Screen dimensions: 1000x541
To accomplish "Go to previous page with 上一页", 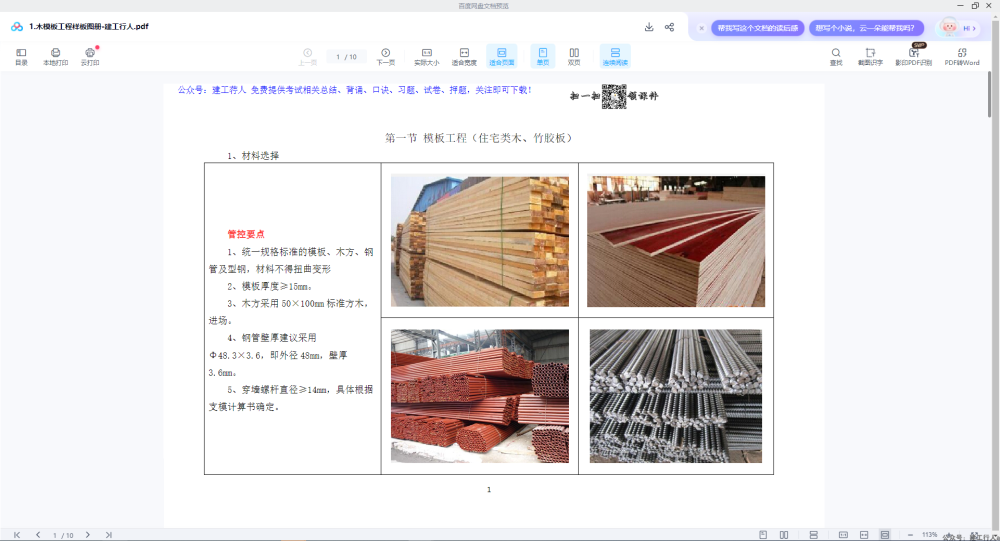I will point(307,56).
